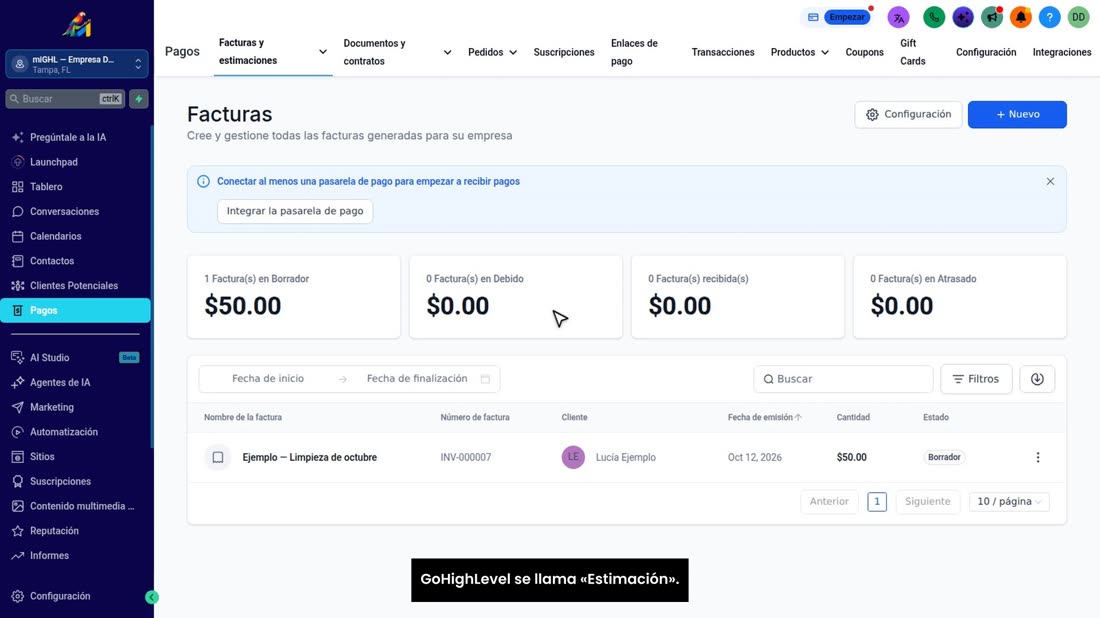Open the top nav Configuración tab

[986, 52]
